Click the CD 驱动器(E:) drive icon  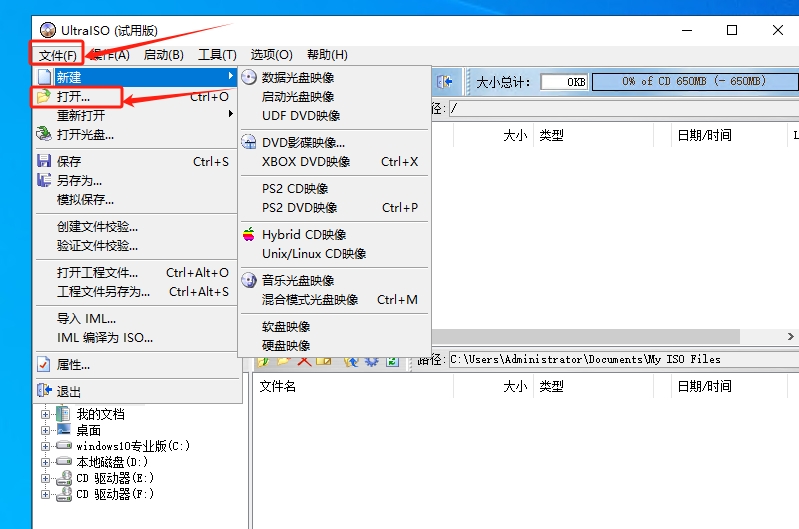point(64,478)
